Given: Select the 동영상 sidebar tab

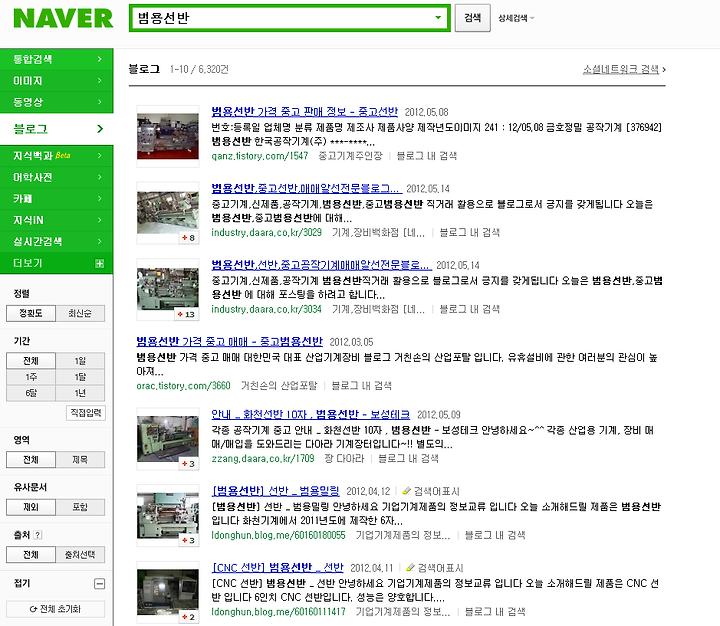Looking at the screenshot, I should [x=56, y=102].
